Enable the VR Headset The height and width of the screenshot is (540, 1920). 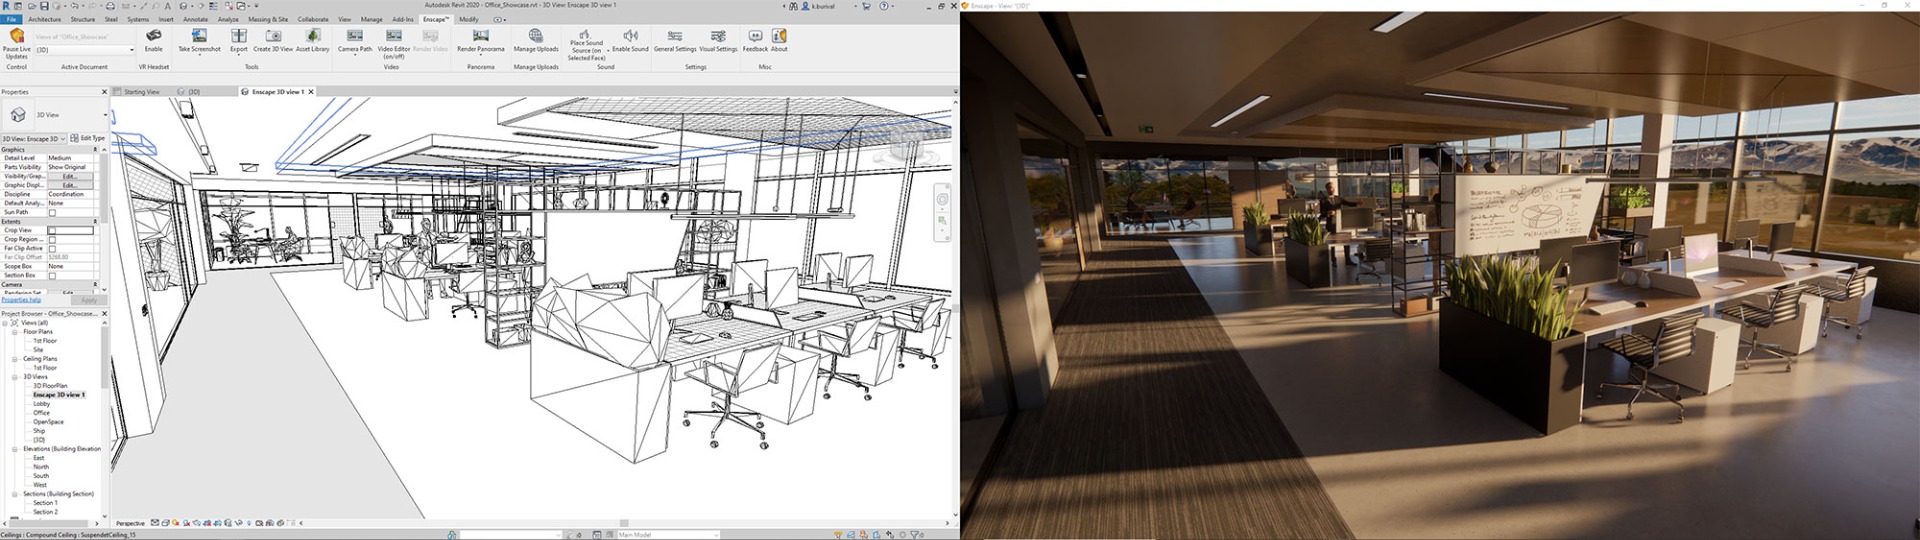coord(153,36)
